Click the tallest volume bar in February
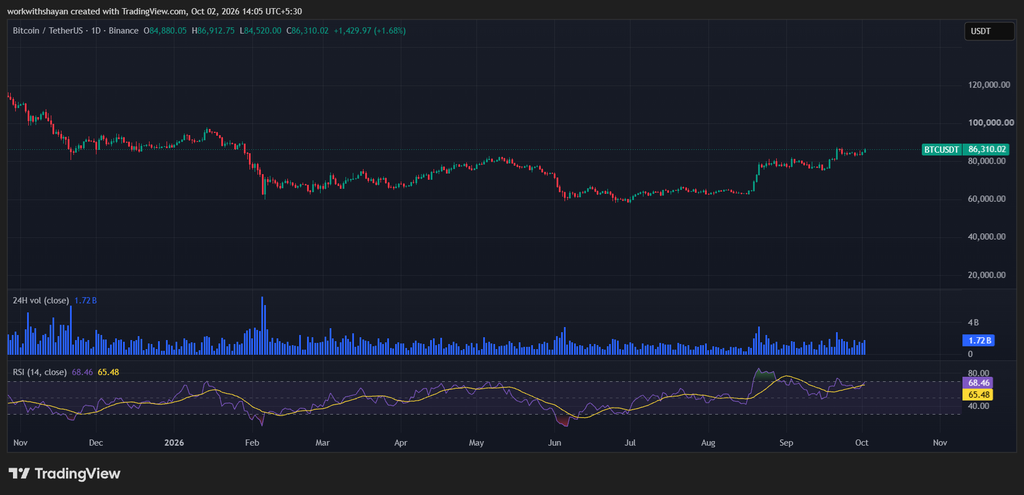Image resolution: width=1024 pixels, height=495 pixels. click(263, 325)
